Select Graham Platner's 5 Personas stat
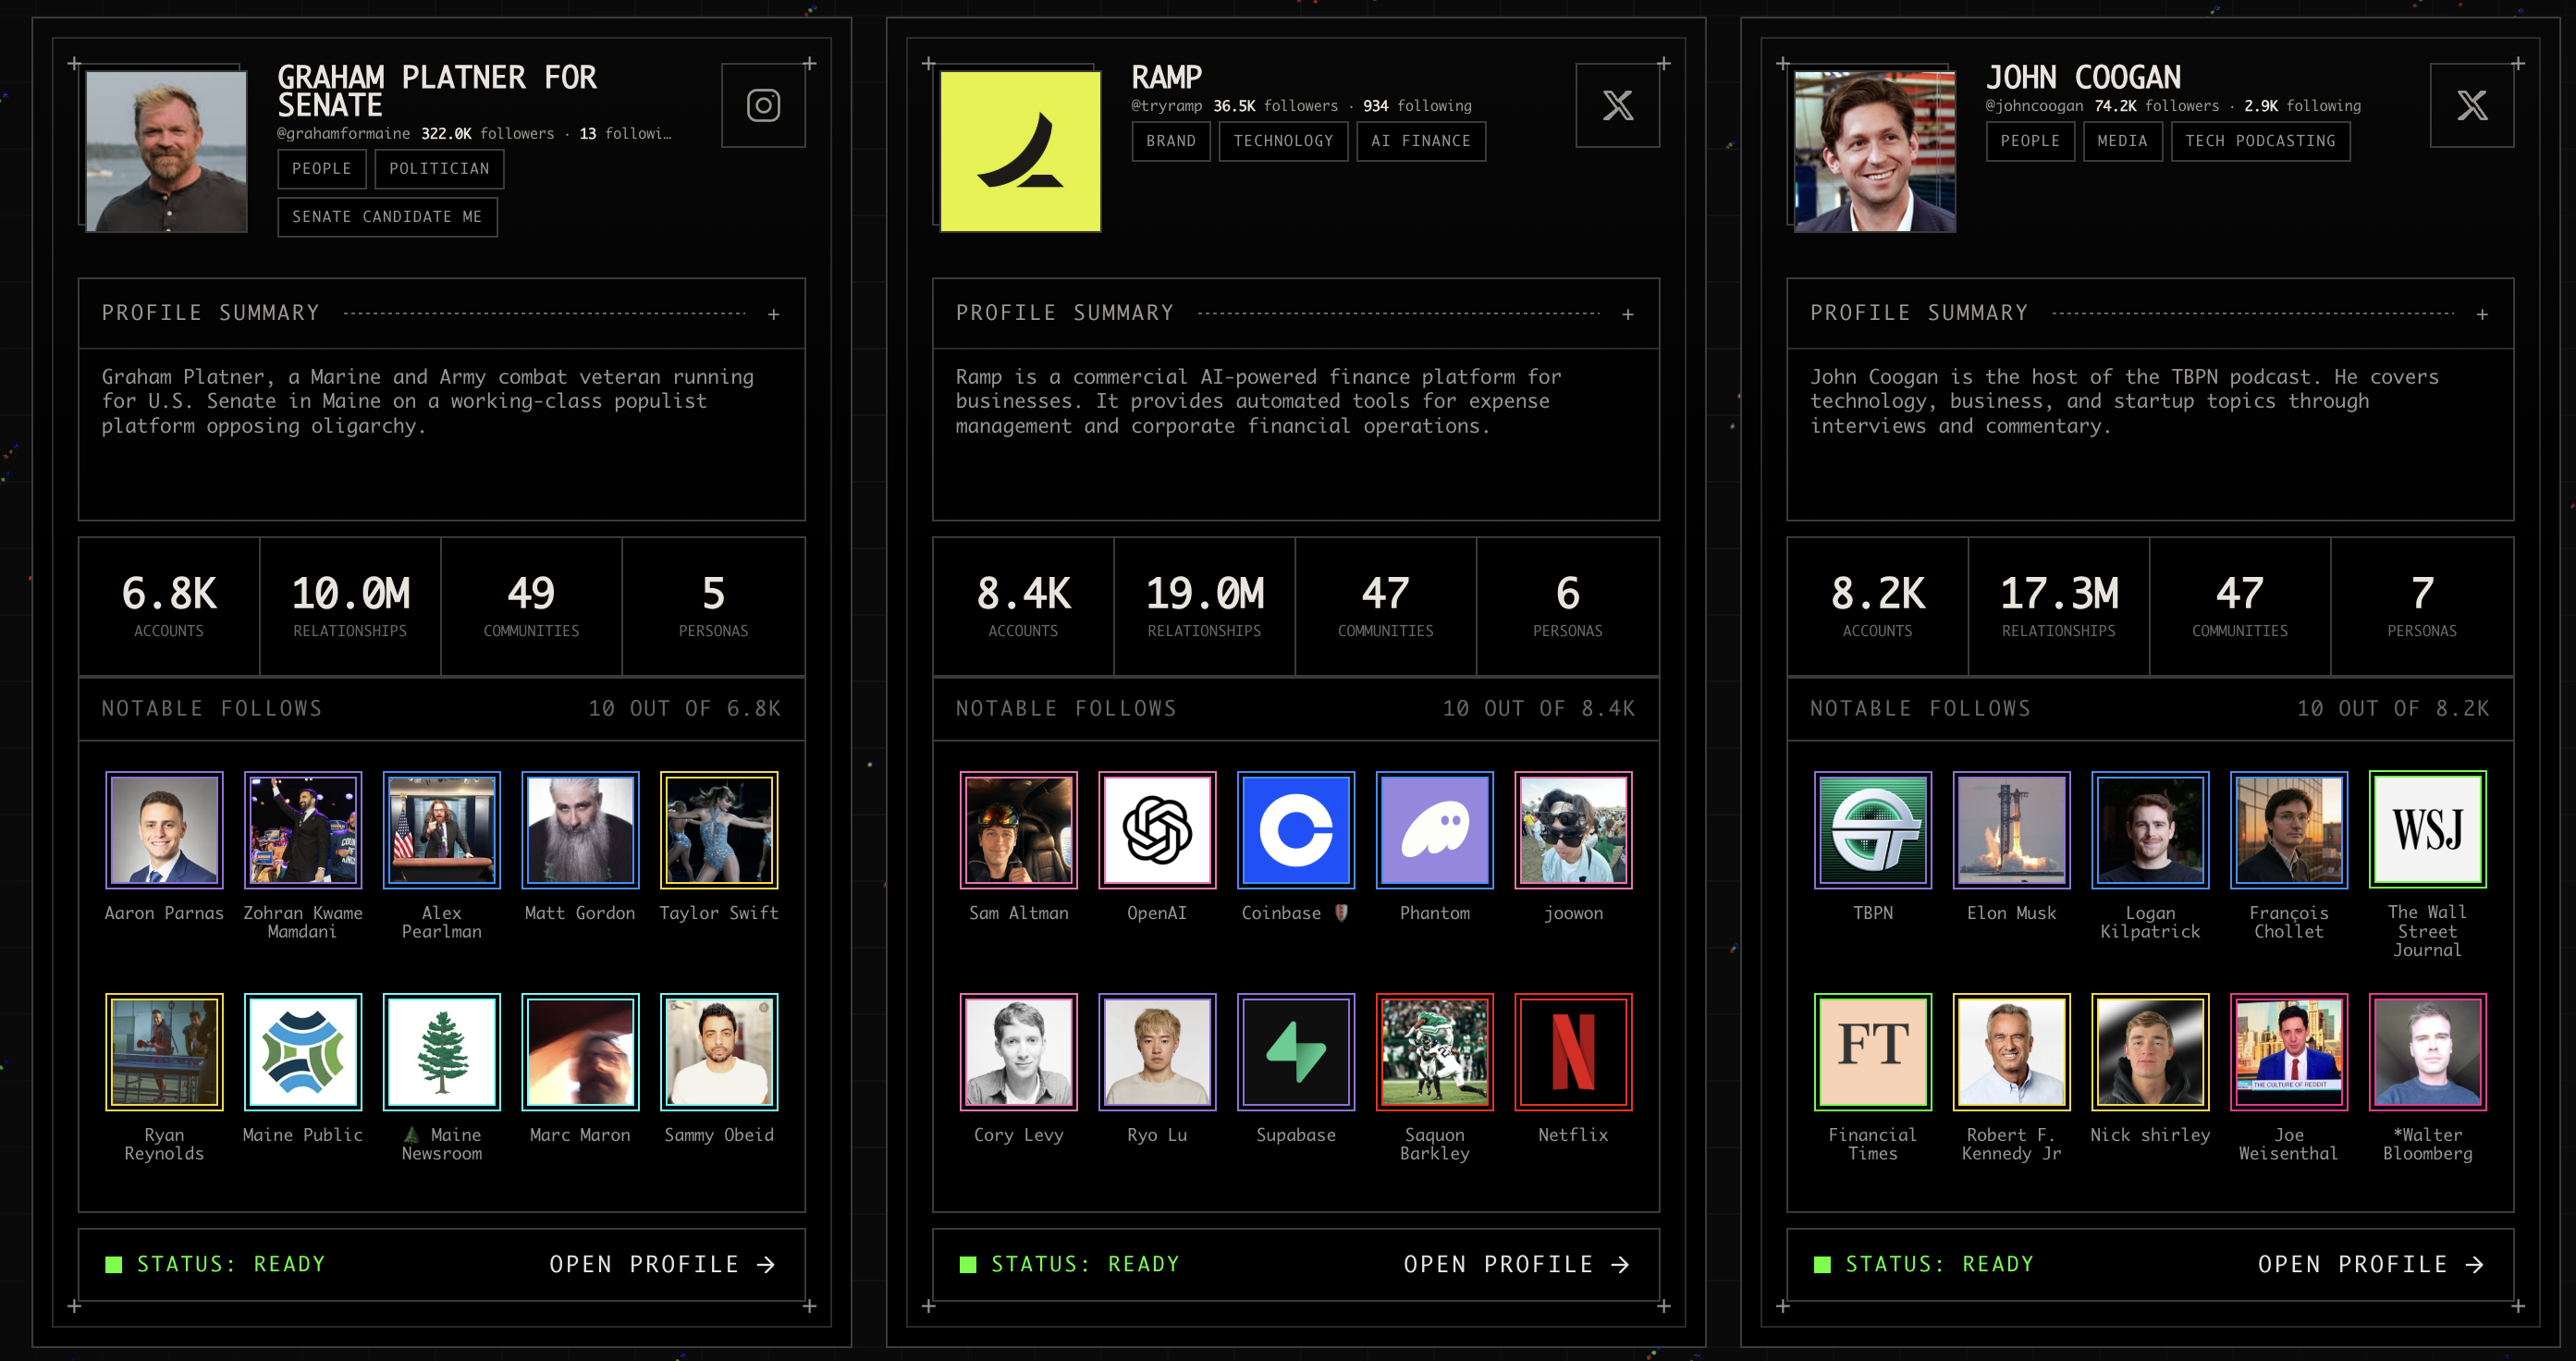2576x1361 pixels. point(713,606)
